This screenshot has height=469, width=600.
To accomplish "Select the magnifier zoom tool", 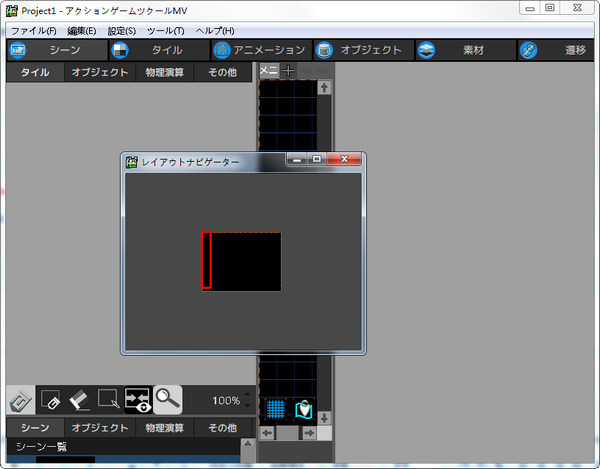I will tap(168, 400).
